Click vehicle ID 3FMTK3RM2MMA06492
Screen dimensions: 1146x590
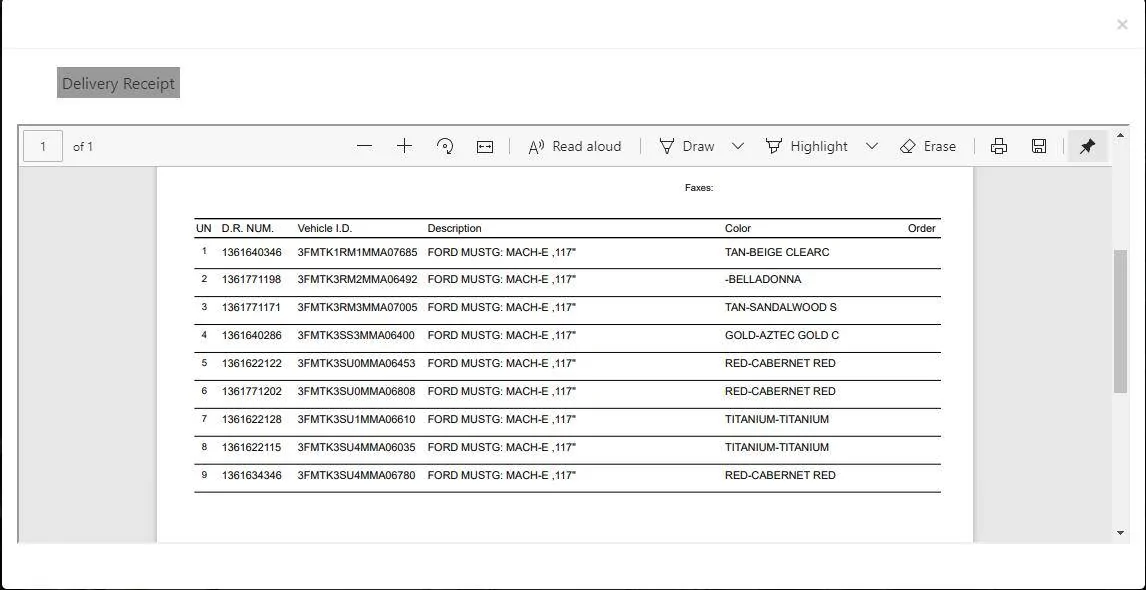click(357, 279)
